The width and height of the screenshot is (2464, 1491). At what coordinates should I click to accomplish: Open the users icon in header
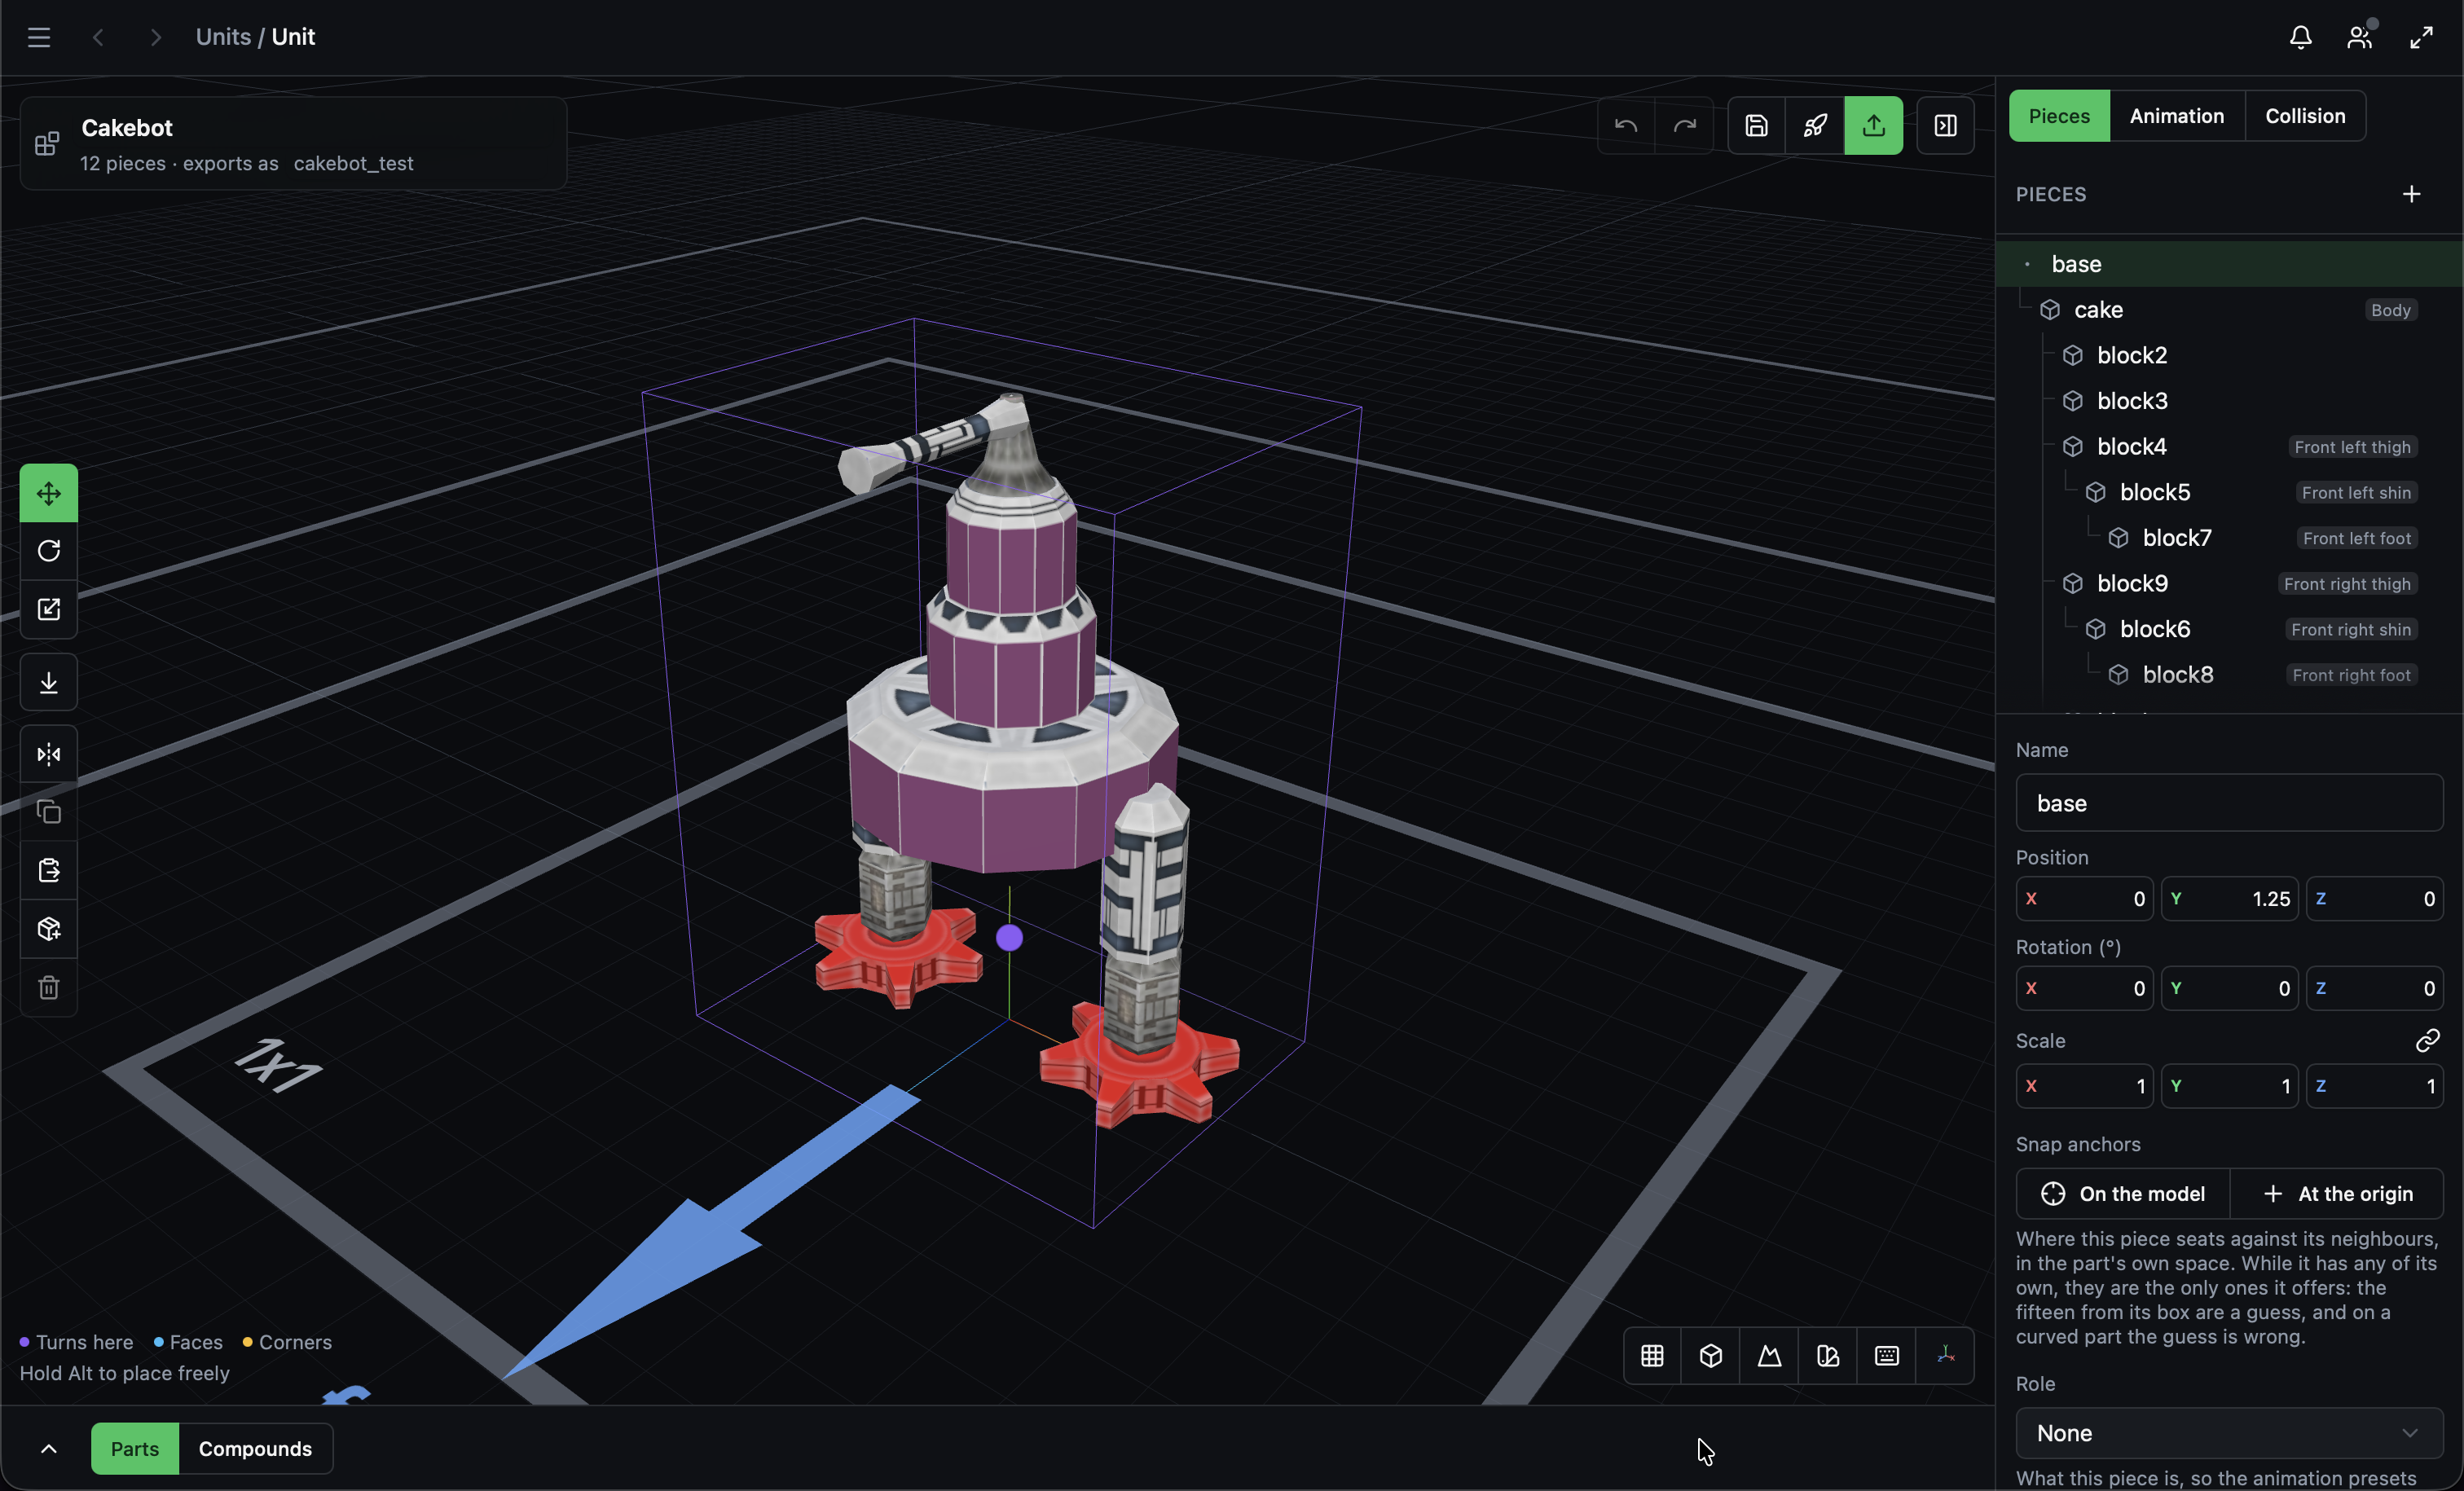tap(2360, 37)
